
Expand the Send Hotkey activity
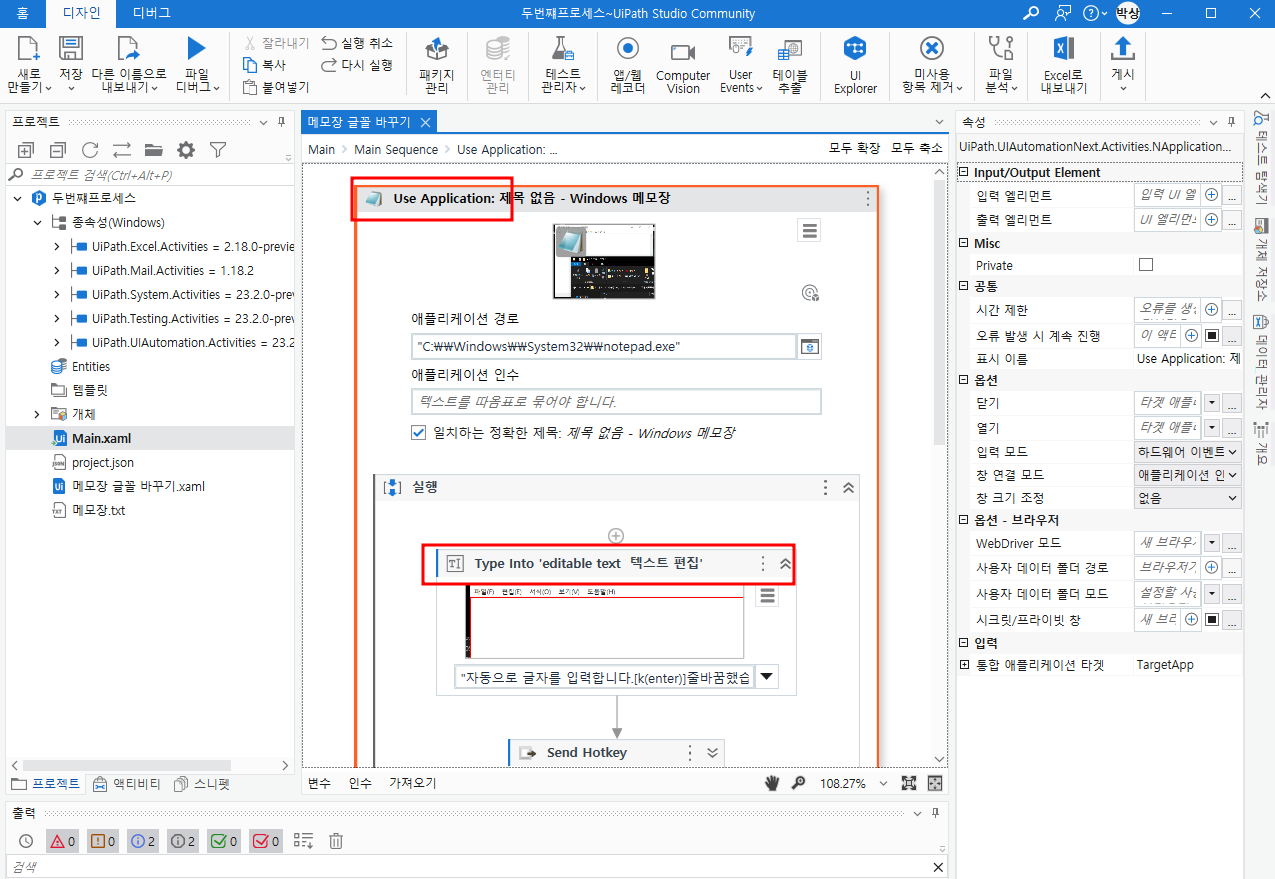pos(712,753)
